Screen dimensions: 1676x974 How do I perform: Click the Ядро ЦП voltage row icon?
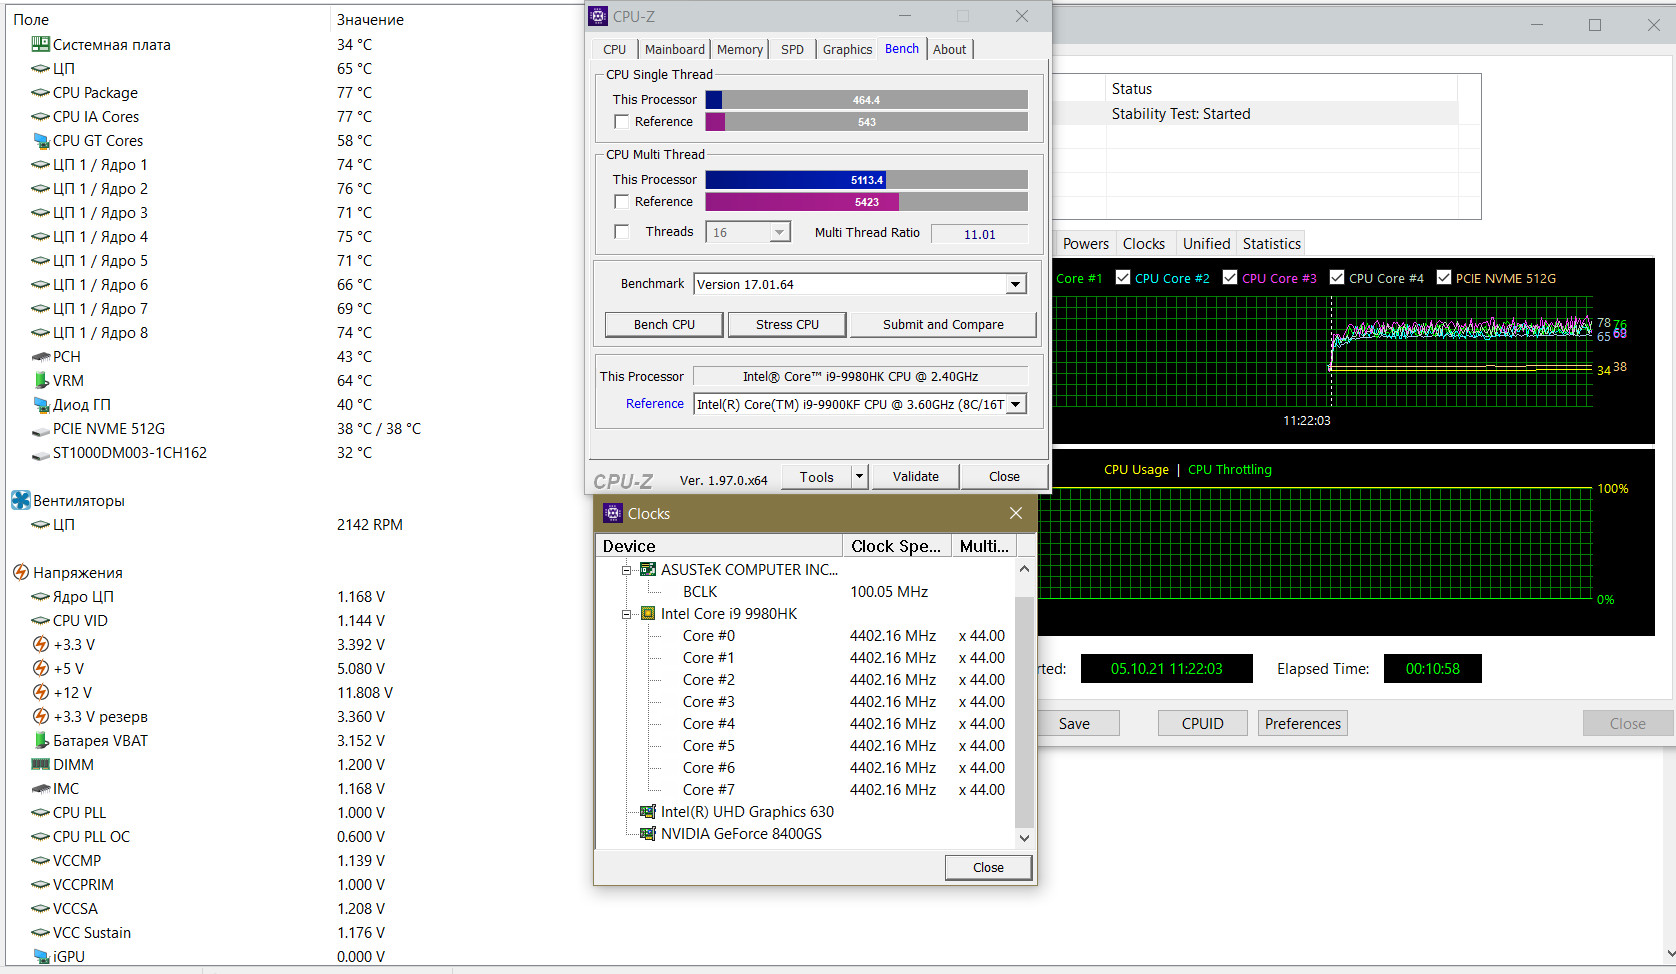40,596
